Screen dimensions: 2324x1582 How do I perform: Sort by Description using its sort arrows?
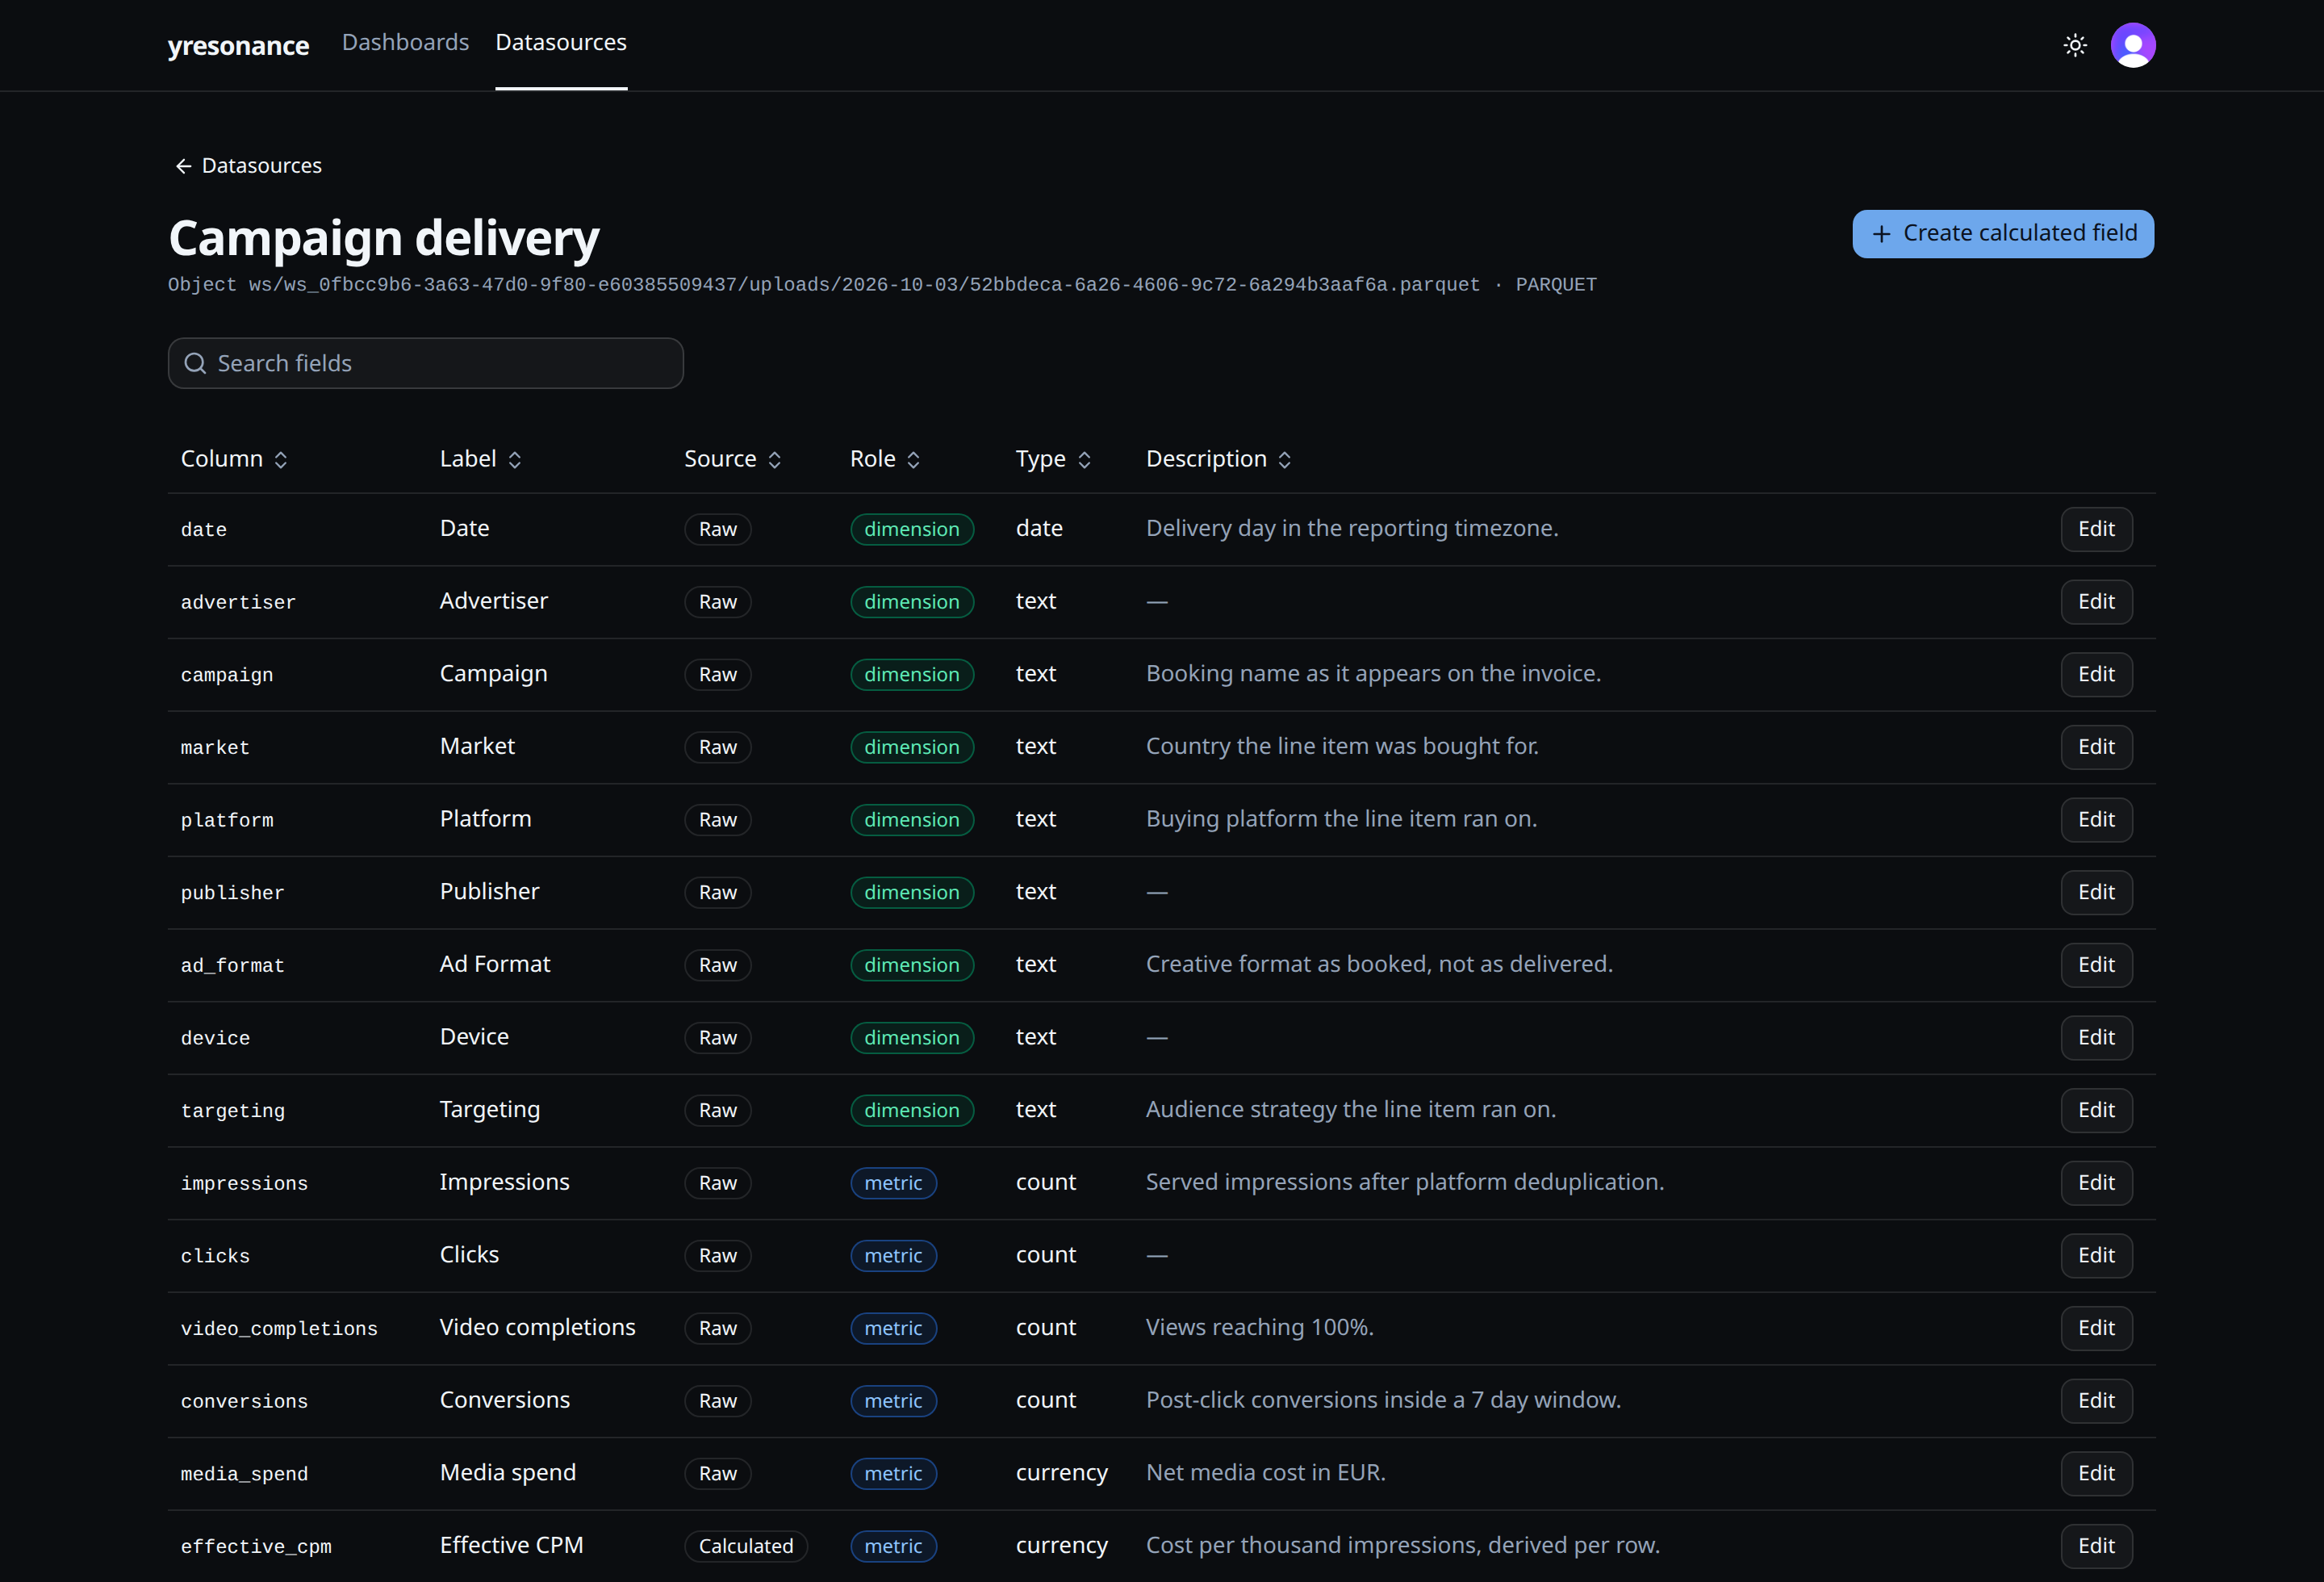1285,459
